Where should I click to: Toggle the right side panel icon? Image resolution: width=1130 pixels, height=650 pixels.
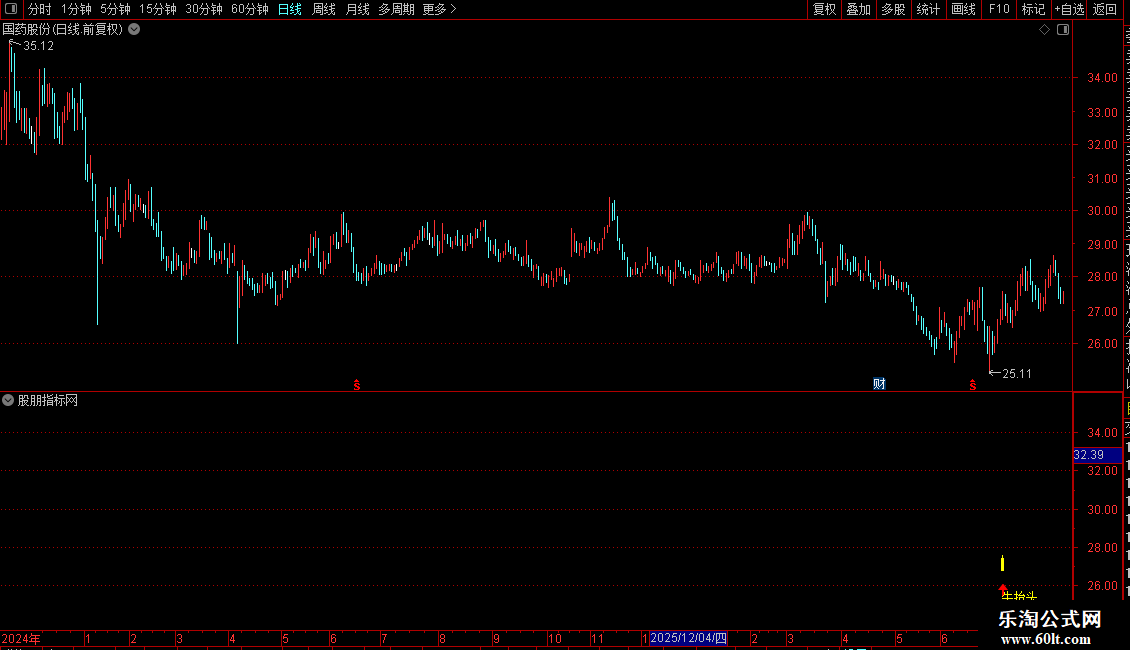point(1063,30)
